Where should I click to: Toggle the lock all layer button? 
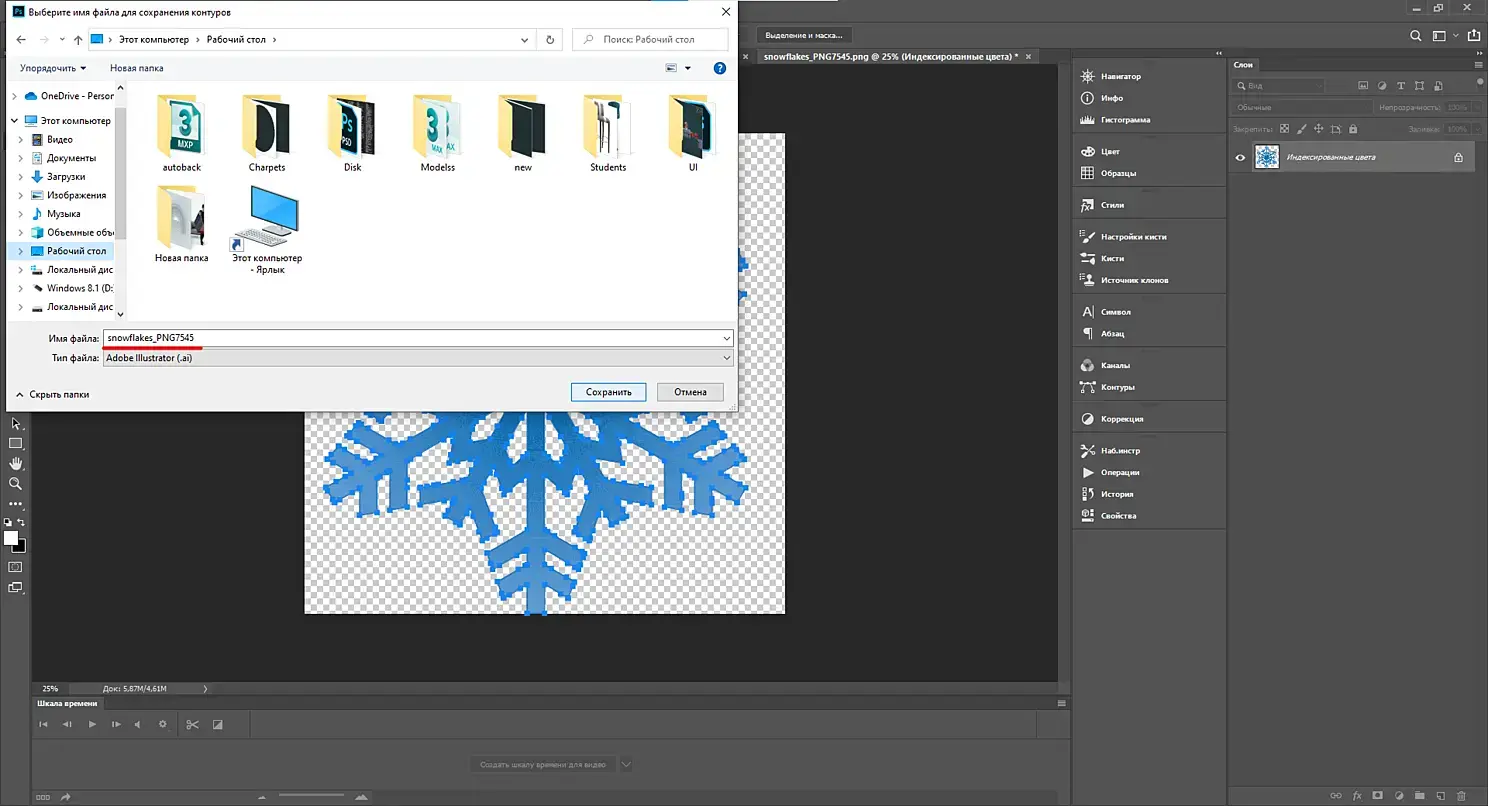(1353, 129)
